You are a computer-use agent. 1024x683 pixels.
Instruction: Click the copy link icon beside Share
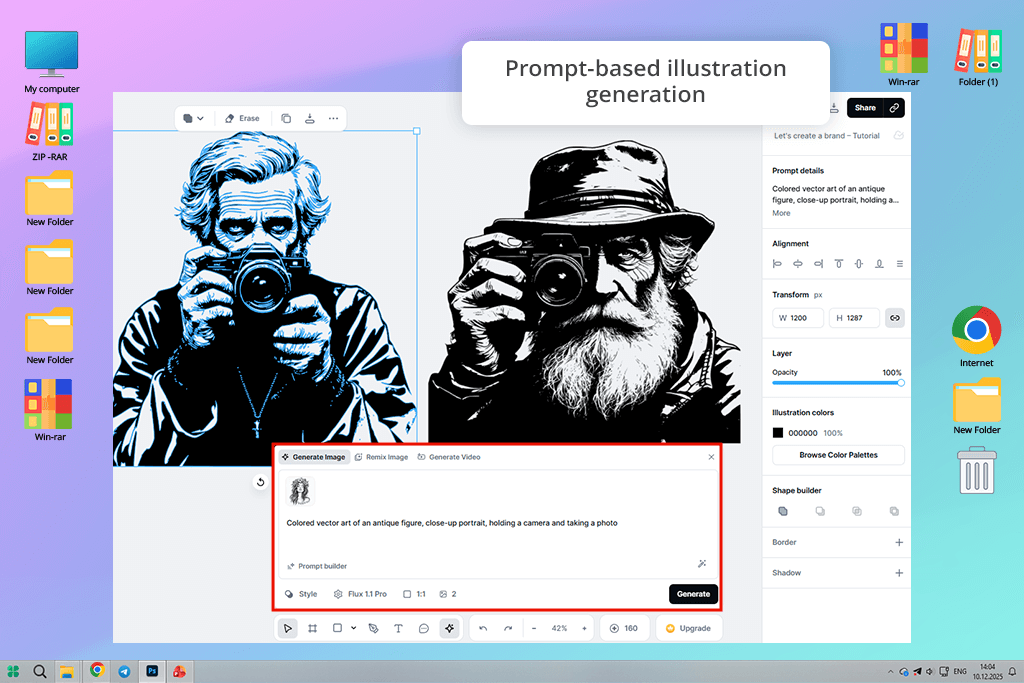pyautogui.click(x=894, y=108)
